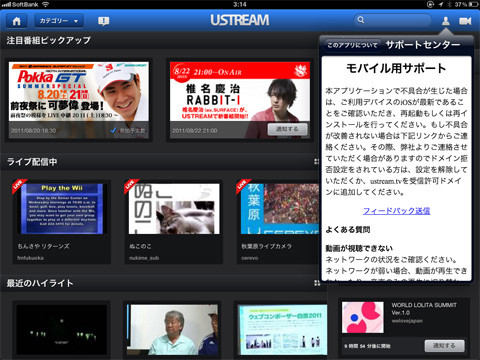Open the カテゴリー dropdown
Image resolution: width=480 pixels, height=360 pixels.
(x=59, y=21)
